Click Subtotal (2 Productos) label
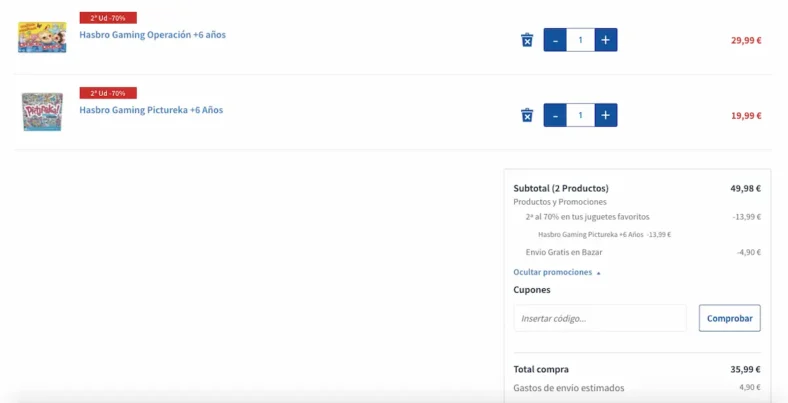The height and width of the screenshot is (403, 788). pyautogui.click(x=561, y=188)
